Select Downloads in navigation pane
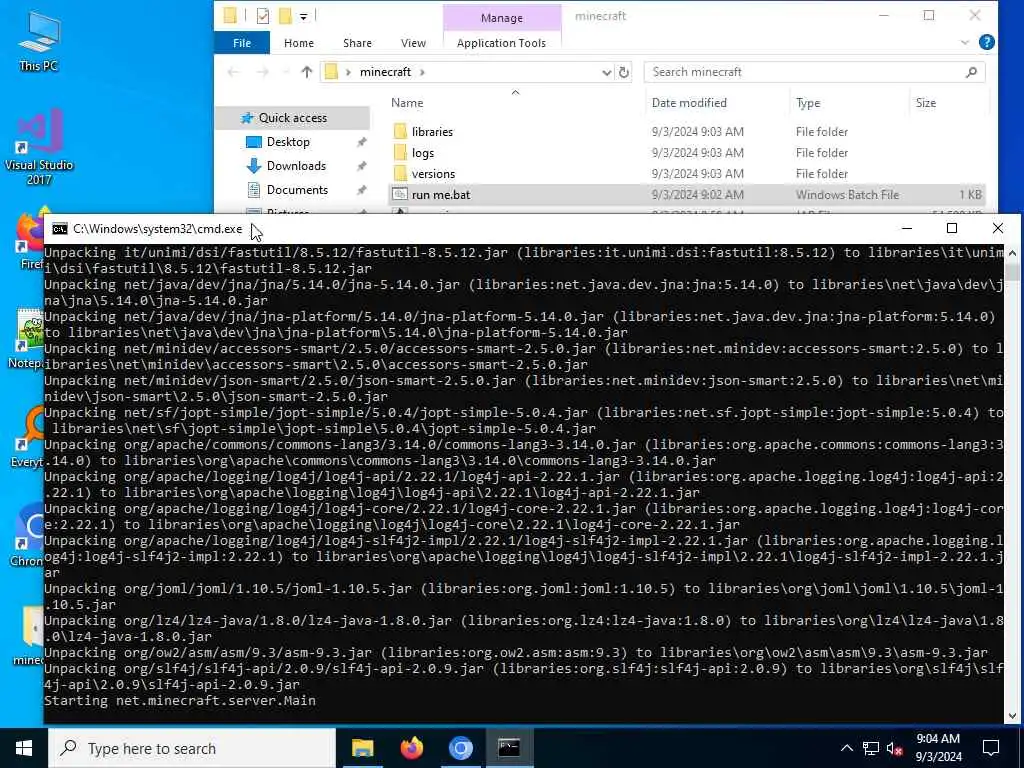 point(296,166)
